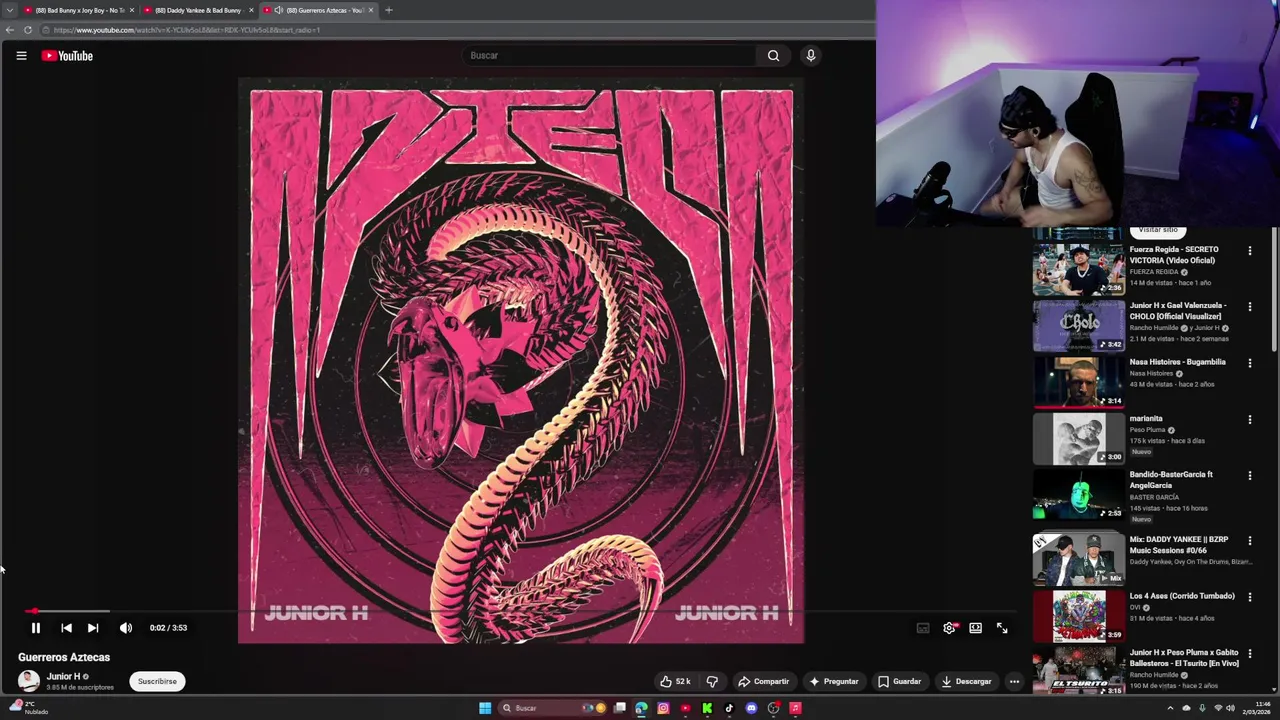
Task: Open TikTok from the taskbar
Action: [x=729, y=708]
